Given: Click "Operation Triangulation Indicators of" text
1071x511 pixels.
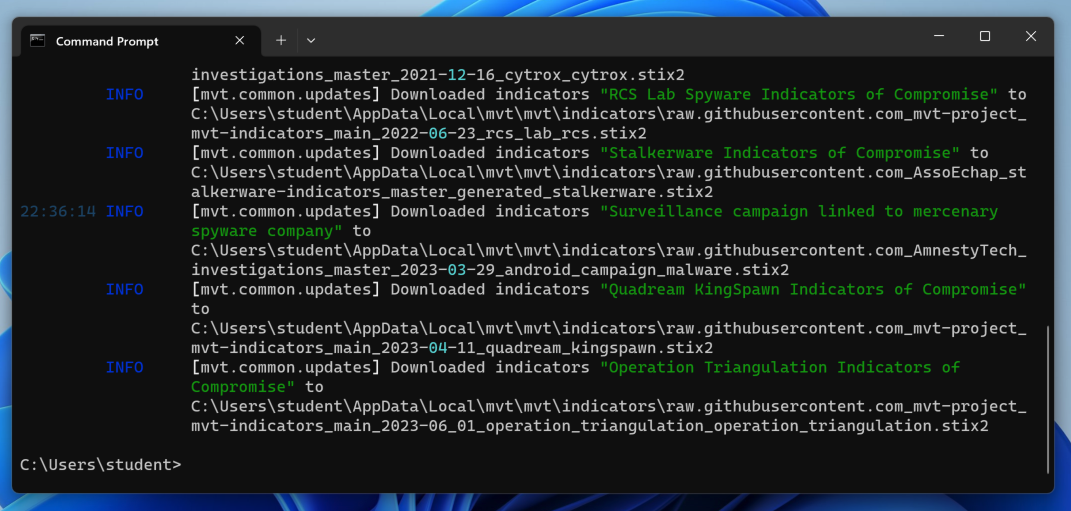Looking at the screenshot, I should (x=780, y=368).
